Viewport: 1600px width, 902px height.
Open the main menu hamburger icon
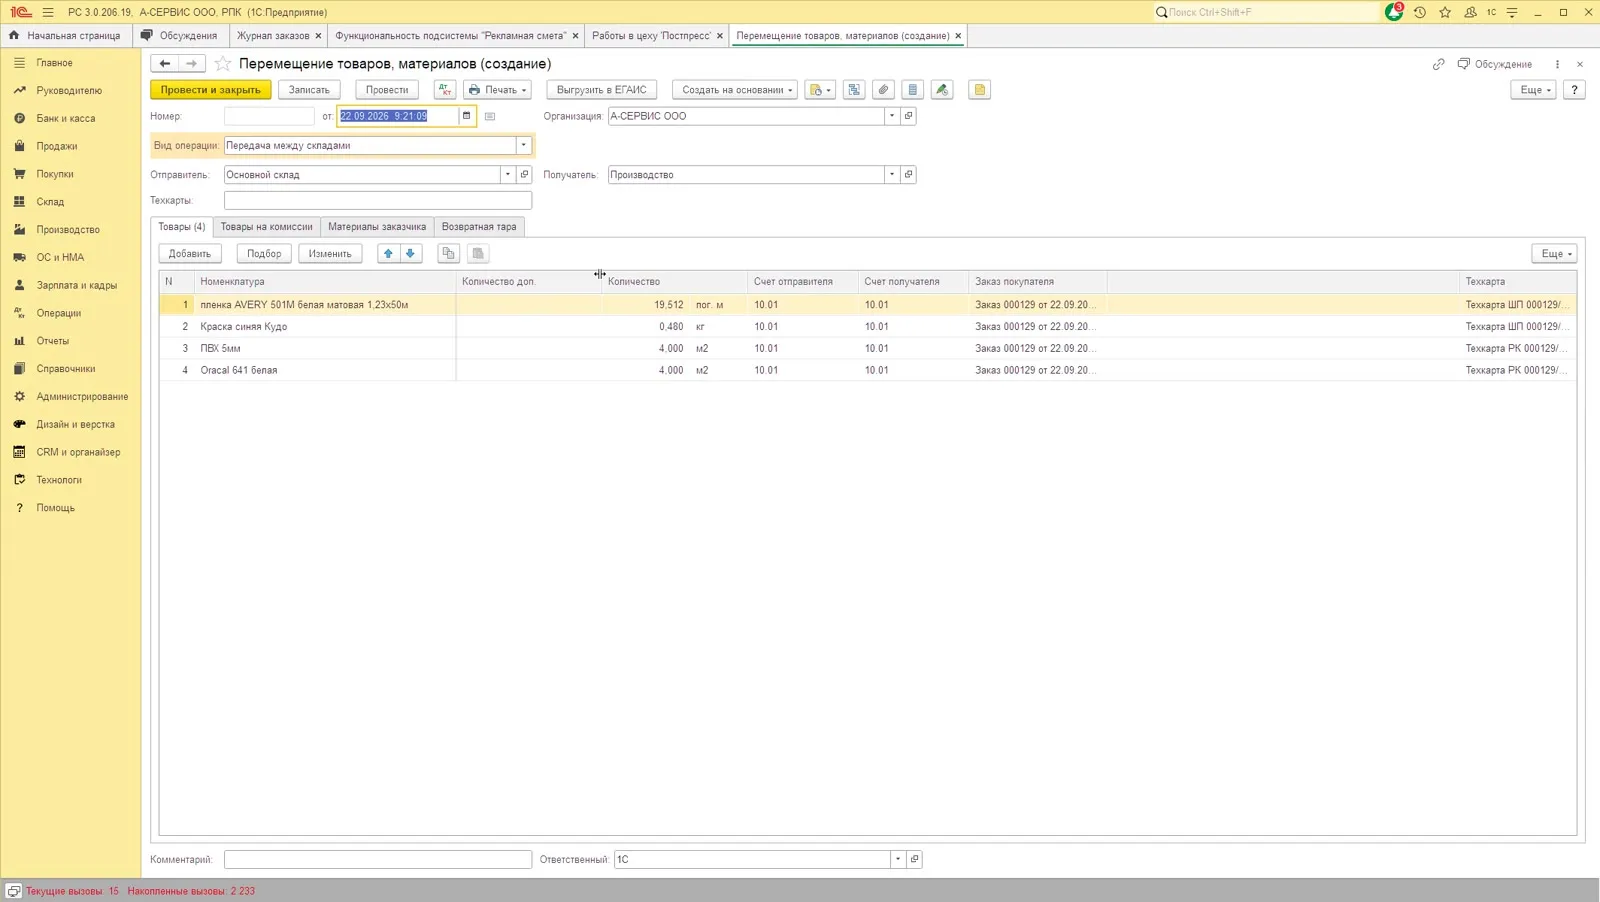[47, 12]
